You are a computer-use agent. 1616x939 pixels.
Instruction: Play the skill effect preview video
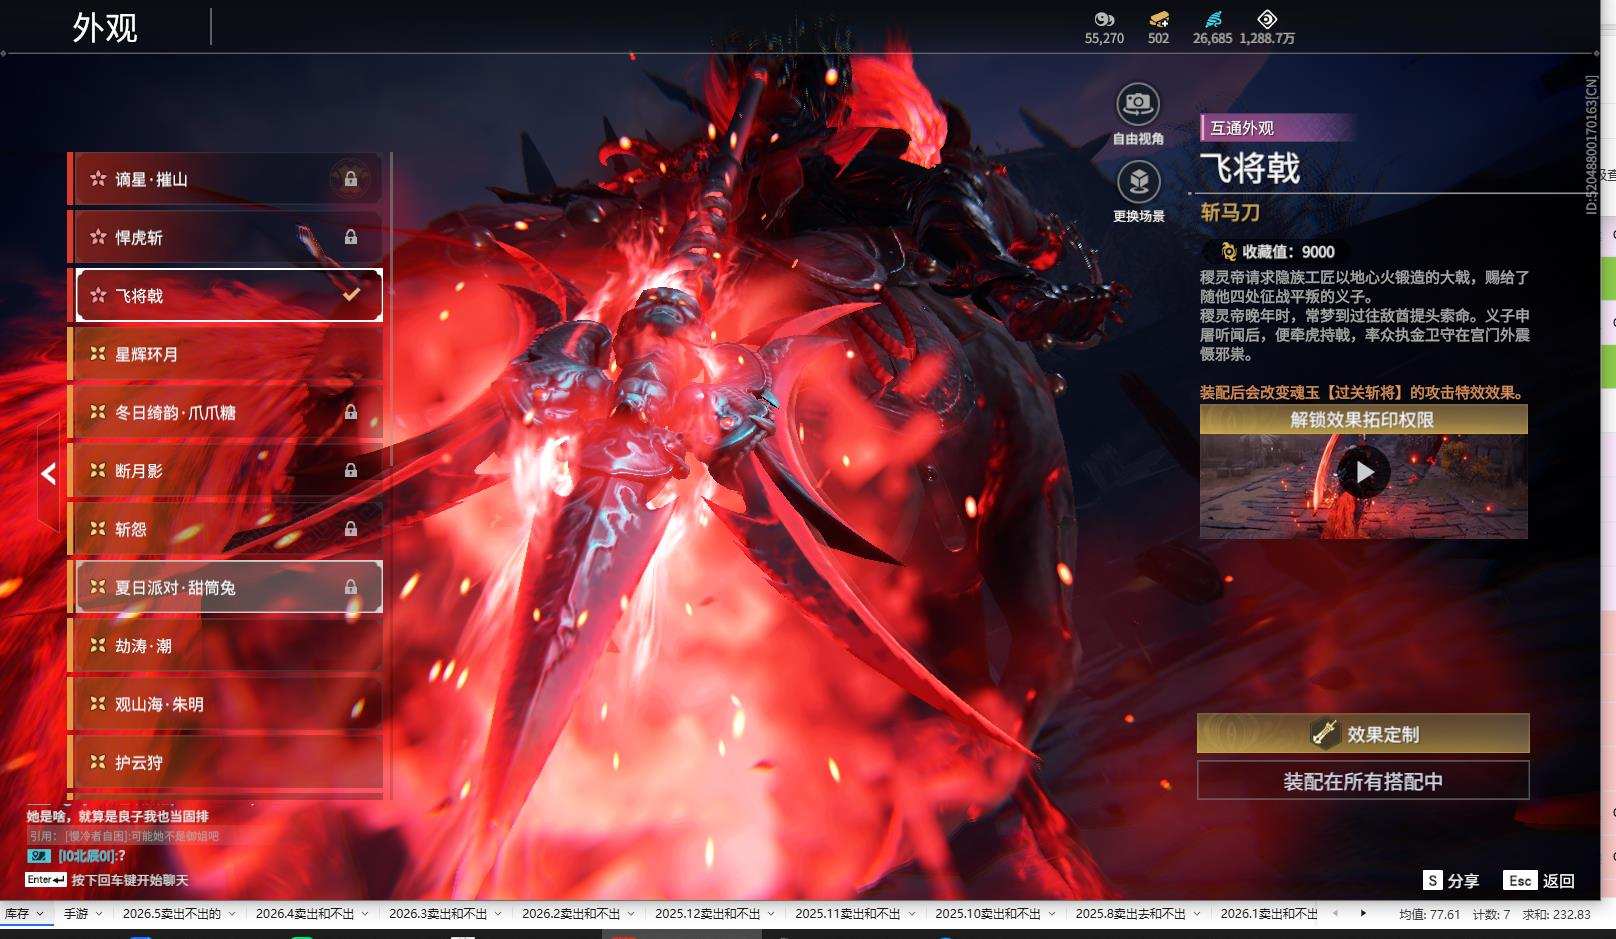coord(1364,472)
